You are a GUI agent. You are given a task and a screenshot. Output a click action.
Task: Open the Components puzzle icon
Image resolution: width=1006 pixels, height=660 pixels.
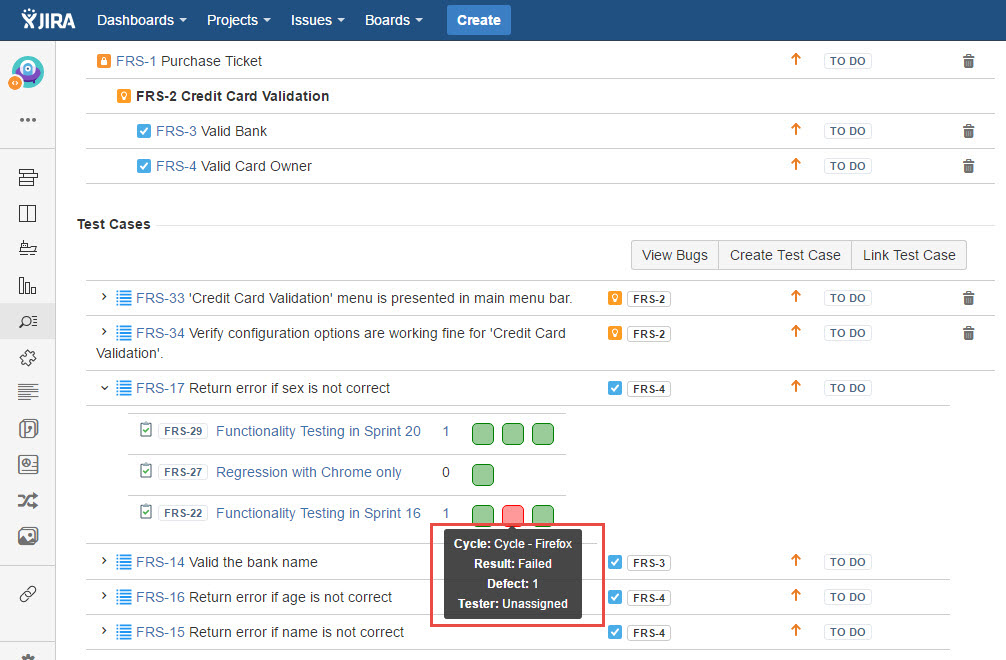point(28,357)
